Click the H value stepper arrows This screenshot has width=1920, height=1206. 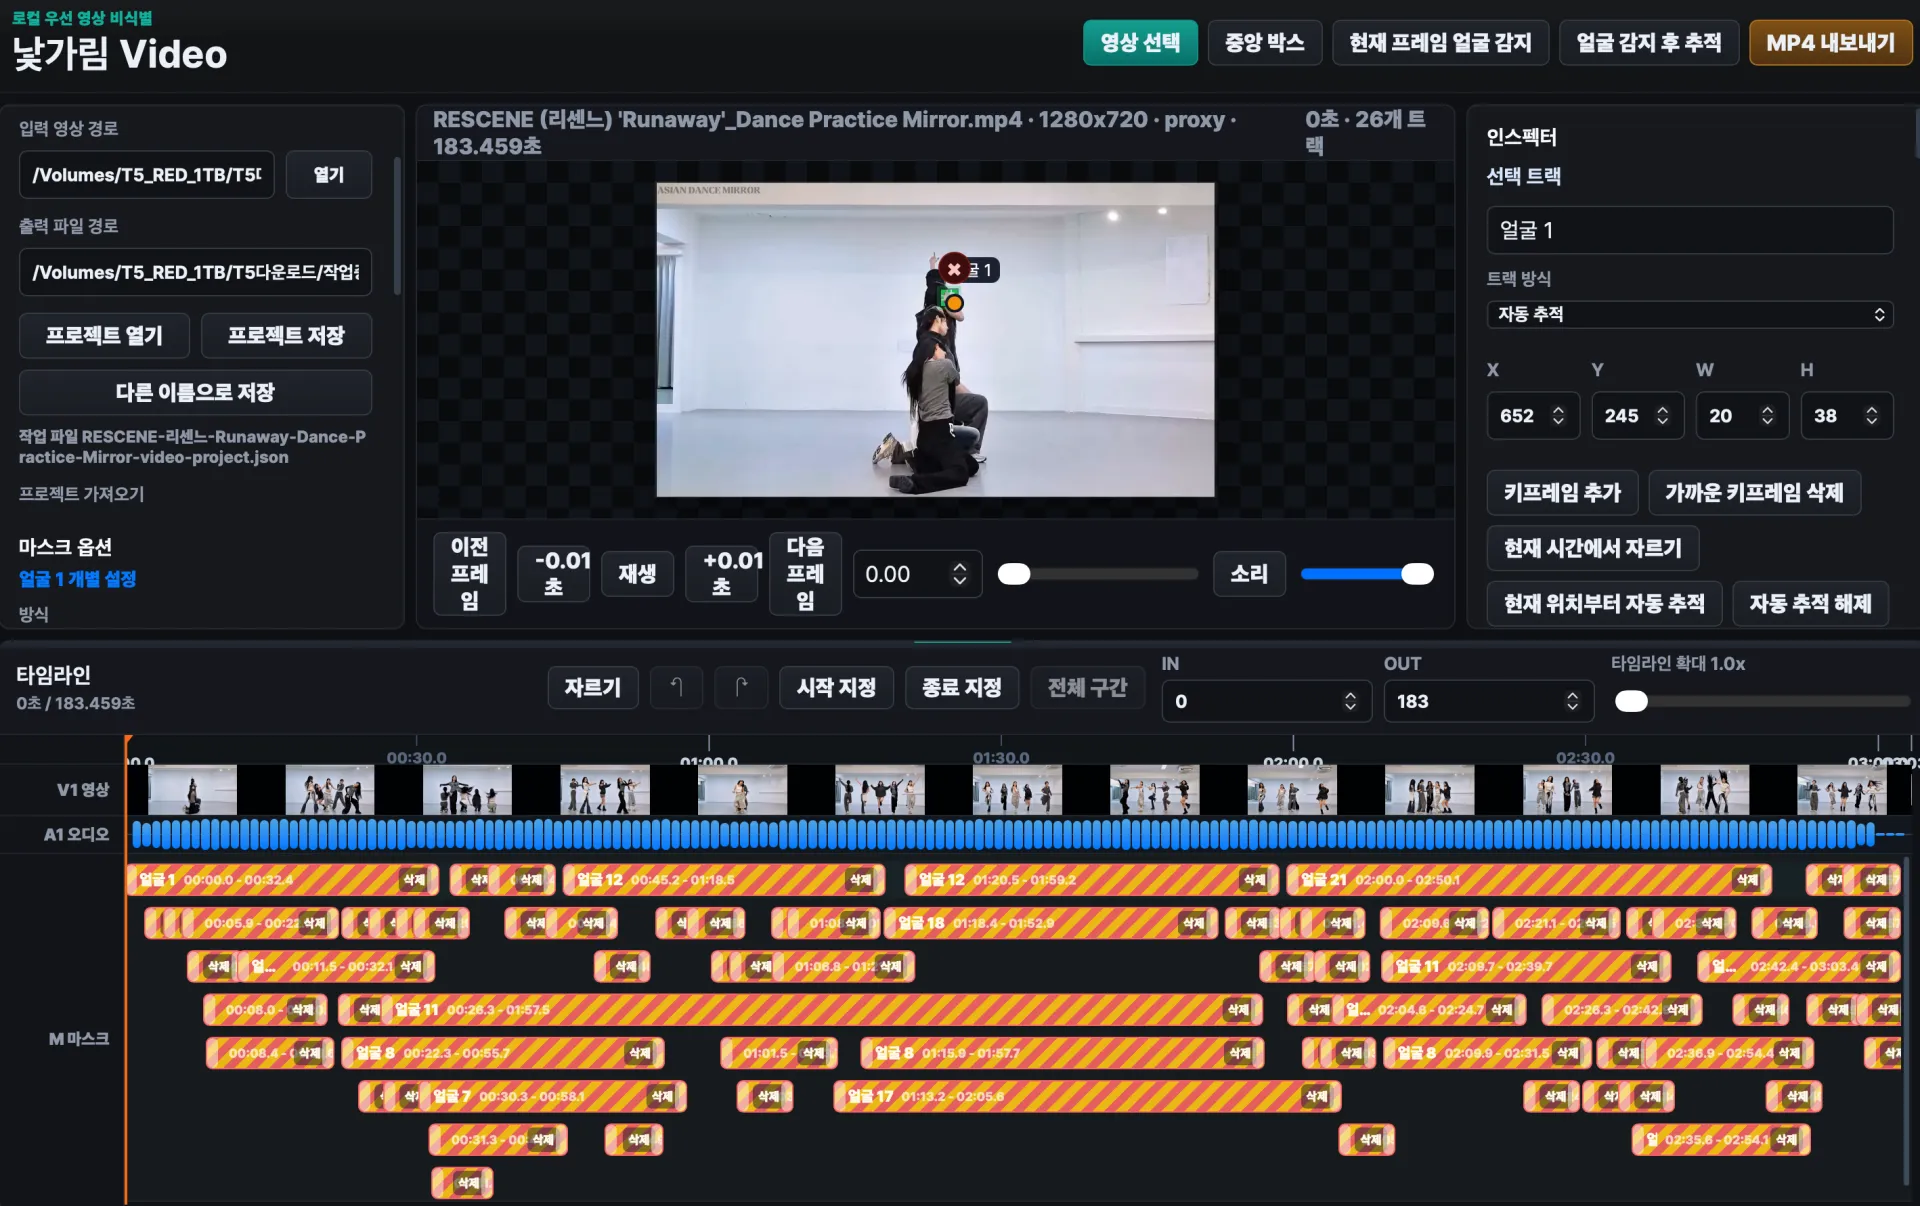(x=1871, y=416)
